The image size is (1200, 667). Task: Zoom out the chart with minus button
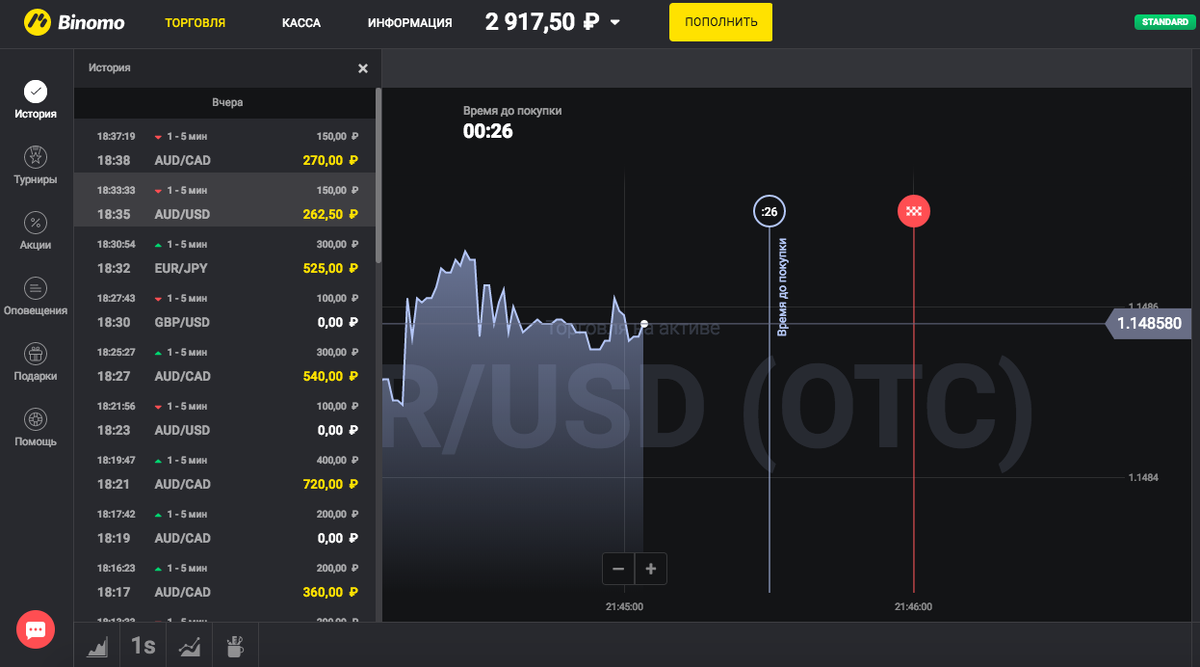618,569
